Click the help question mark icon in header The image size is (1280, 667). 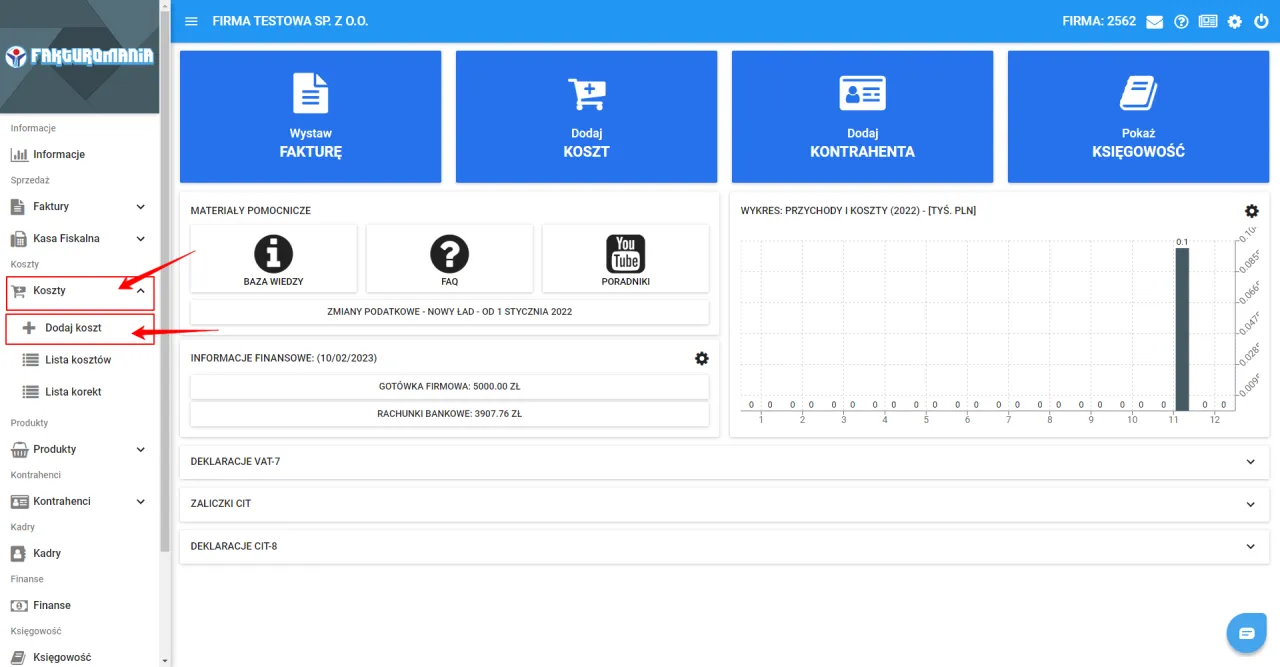click(1181, 22)
